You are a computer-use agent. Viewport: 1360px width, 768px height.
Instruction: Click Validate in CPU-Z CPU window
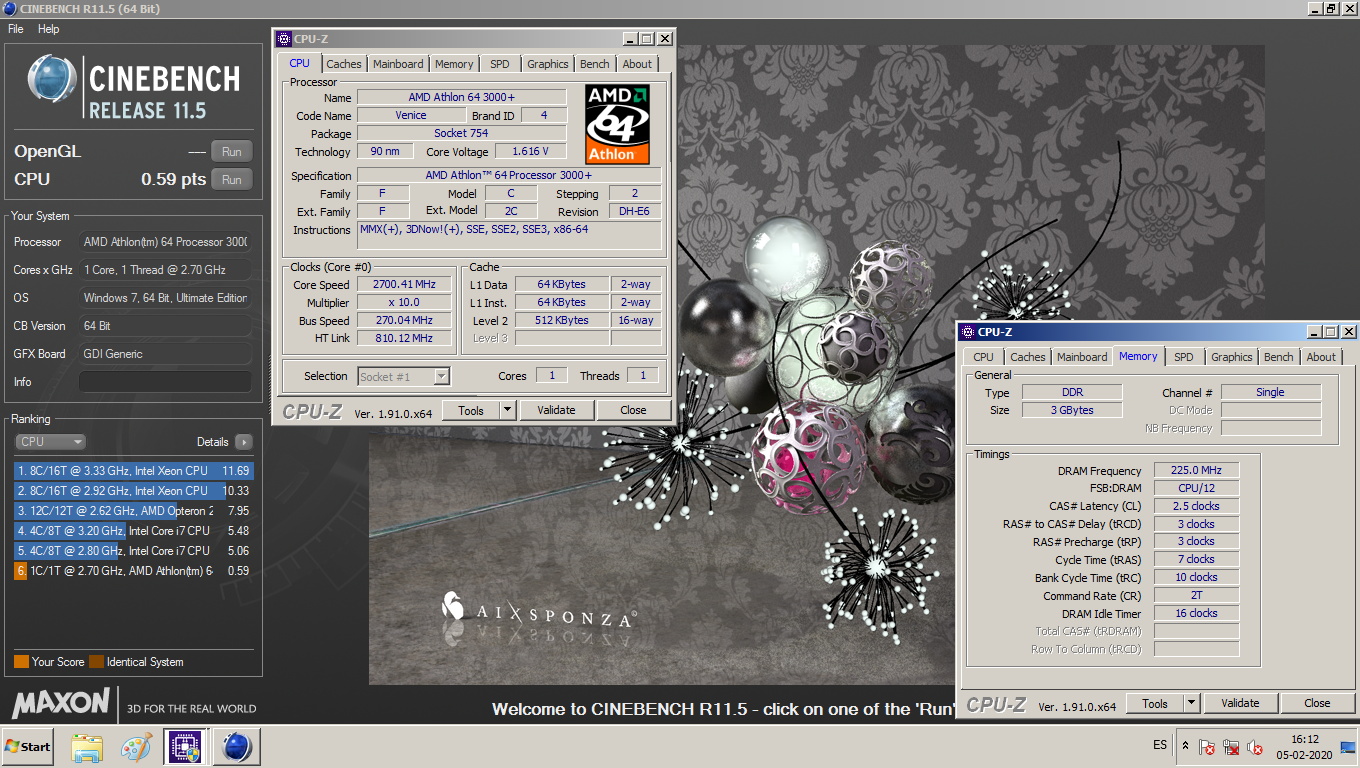556,410
